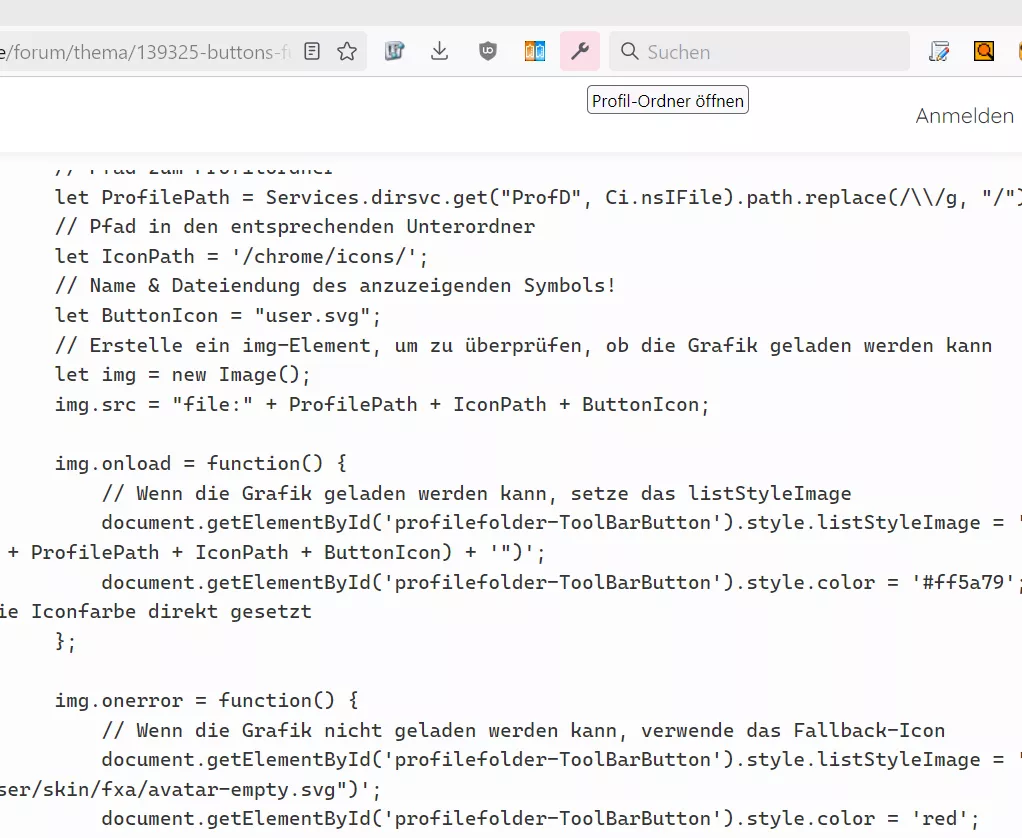1022x838 pixels.
Task: Click the img.onload function line
Action: point(201,463)
